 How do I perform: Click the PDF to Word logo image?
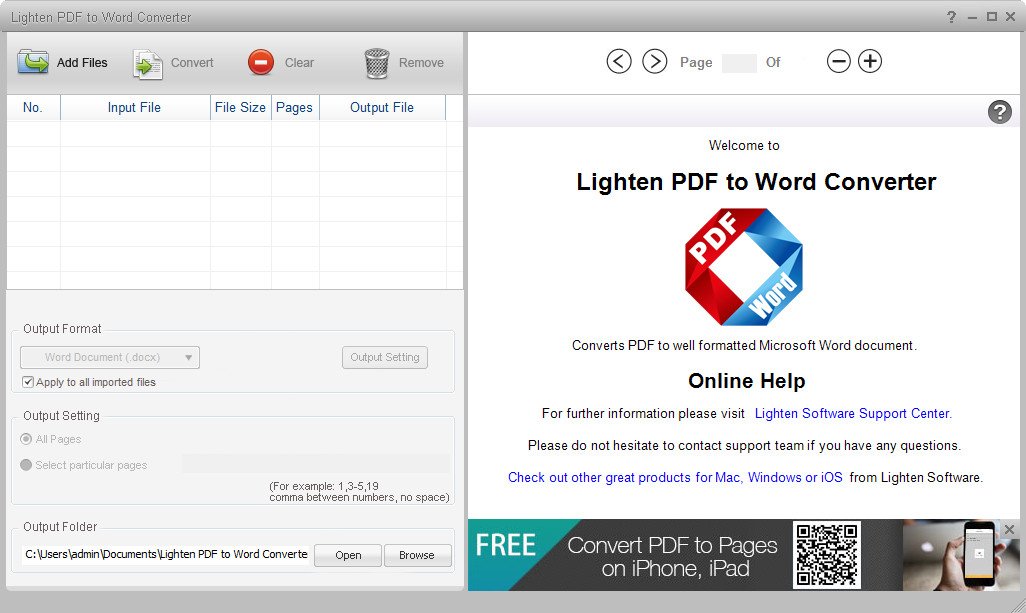(x=744, y=267)
